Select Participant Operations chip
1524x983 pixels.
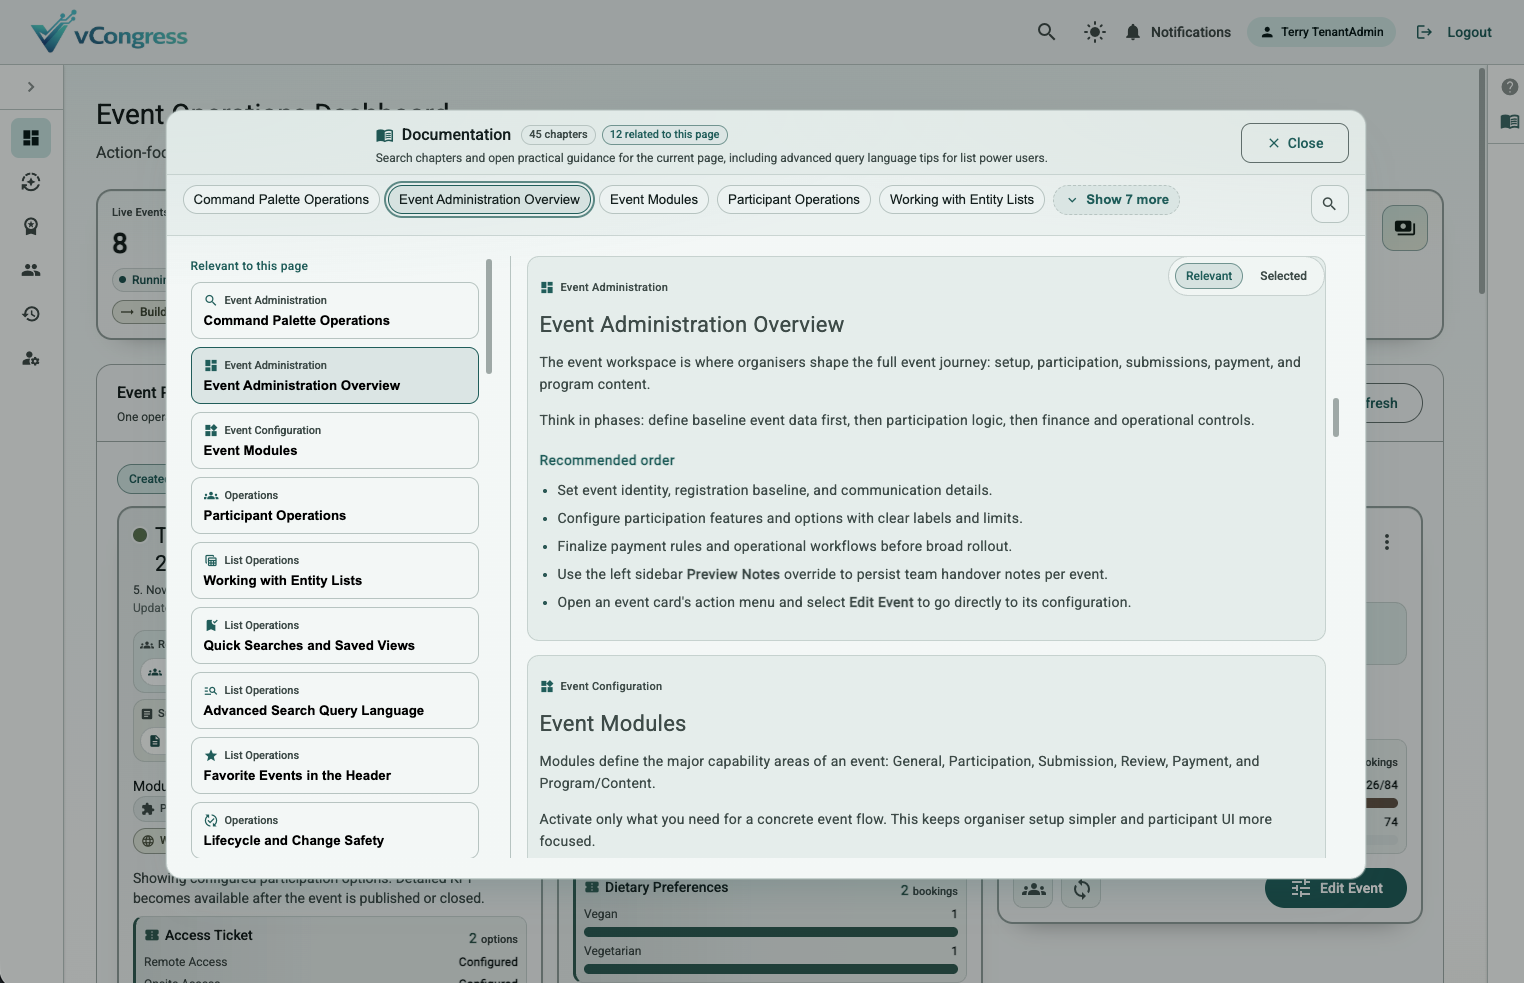point(794,200)
